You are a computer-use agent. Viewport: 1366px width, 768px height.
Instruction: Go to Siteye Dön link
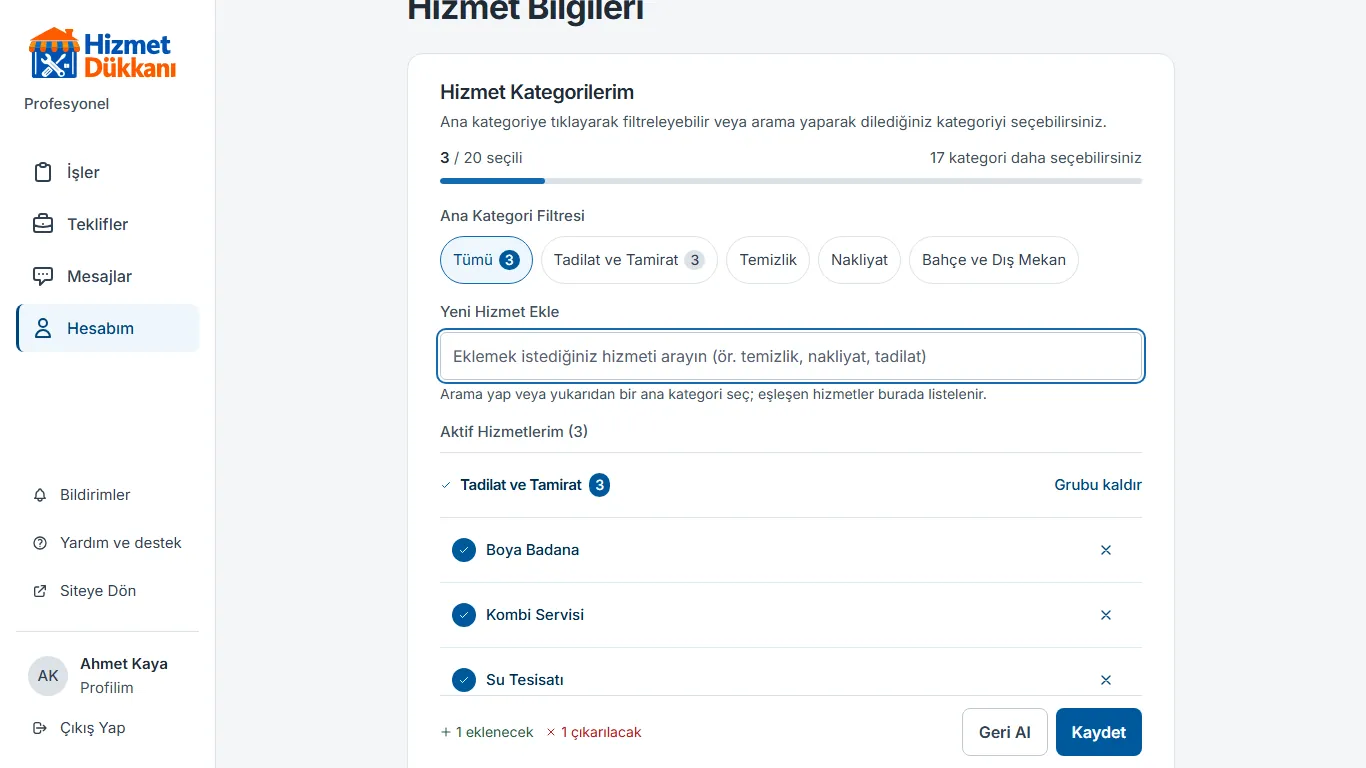[108, 591]
